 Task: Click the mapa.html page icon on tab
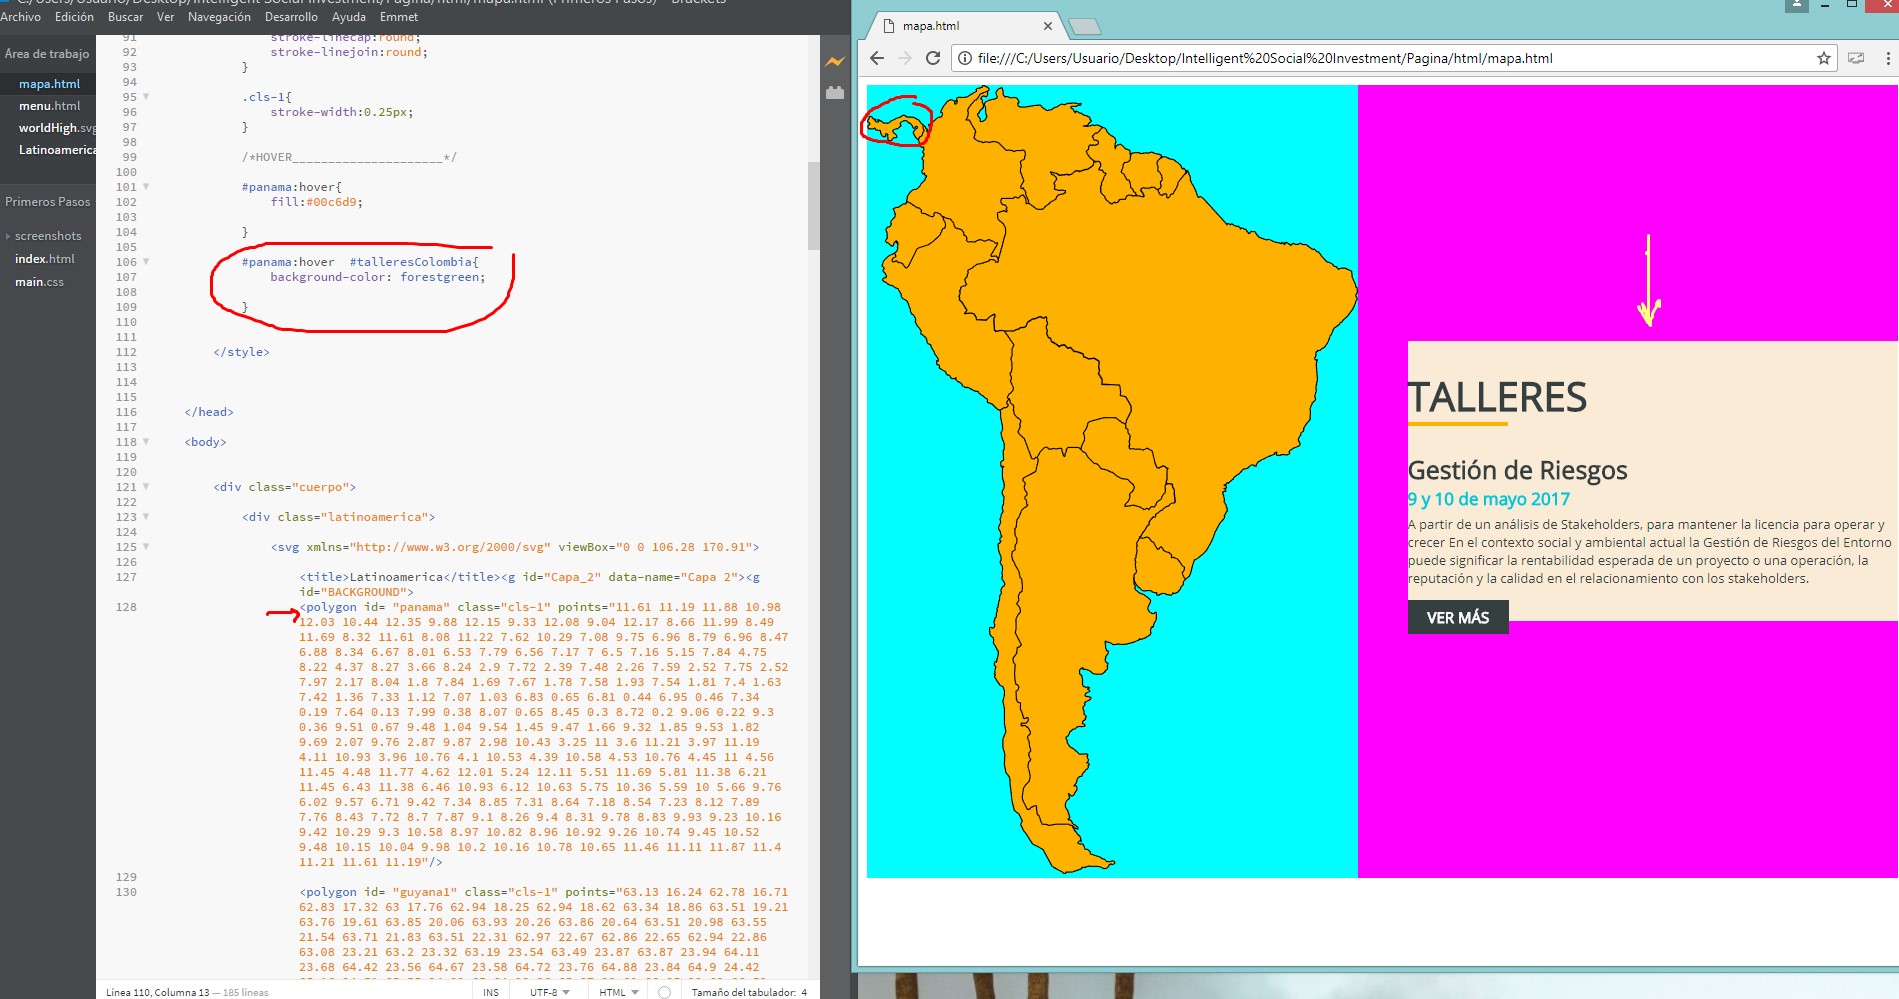pos(888,26)
